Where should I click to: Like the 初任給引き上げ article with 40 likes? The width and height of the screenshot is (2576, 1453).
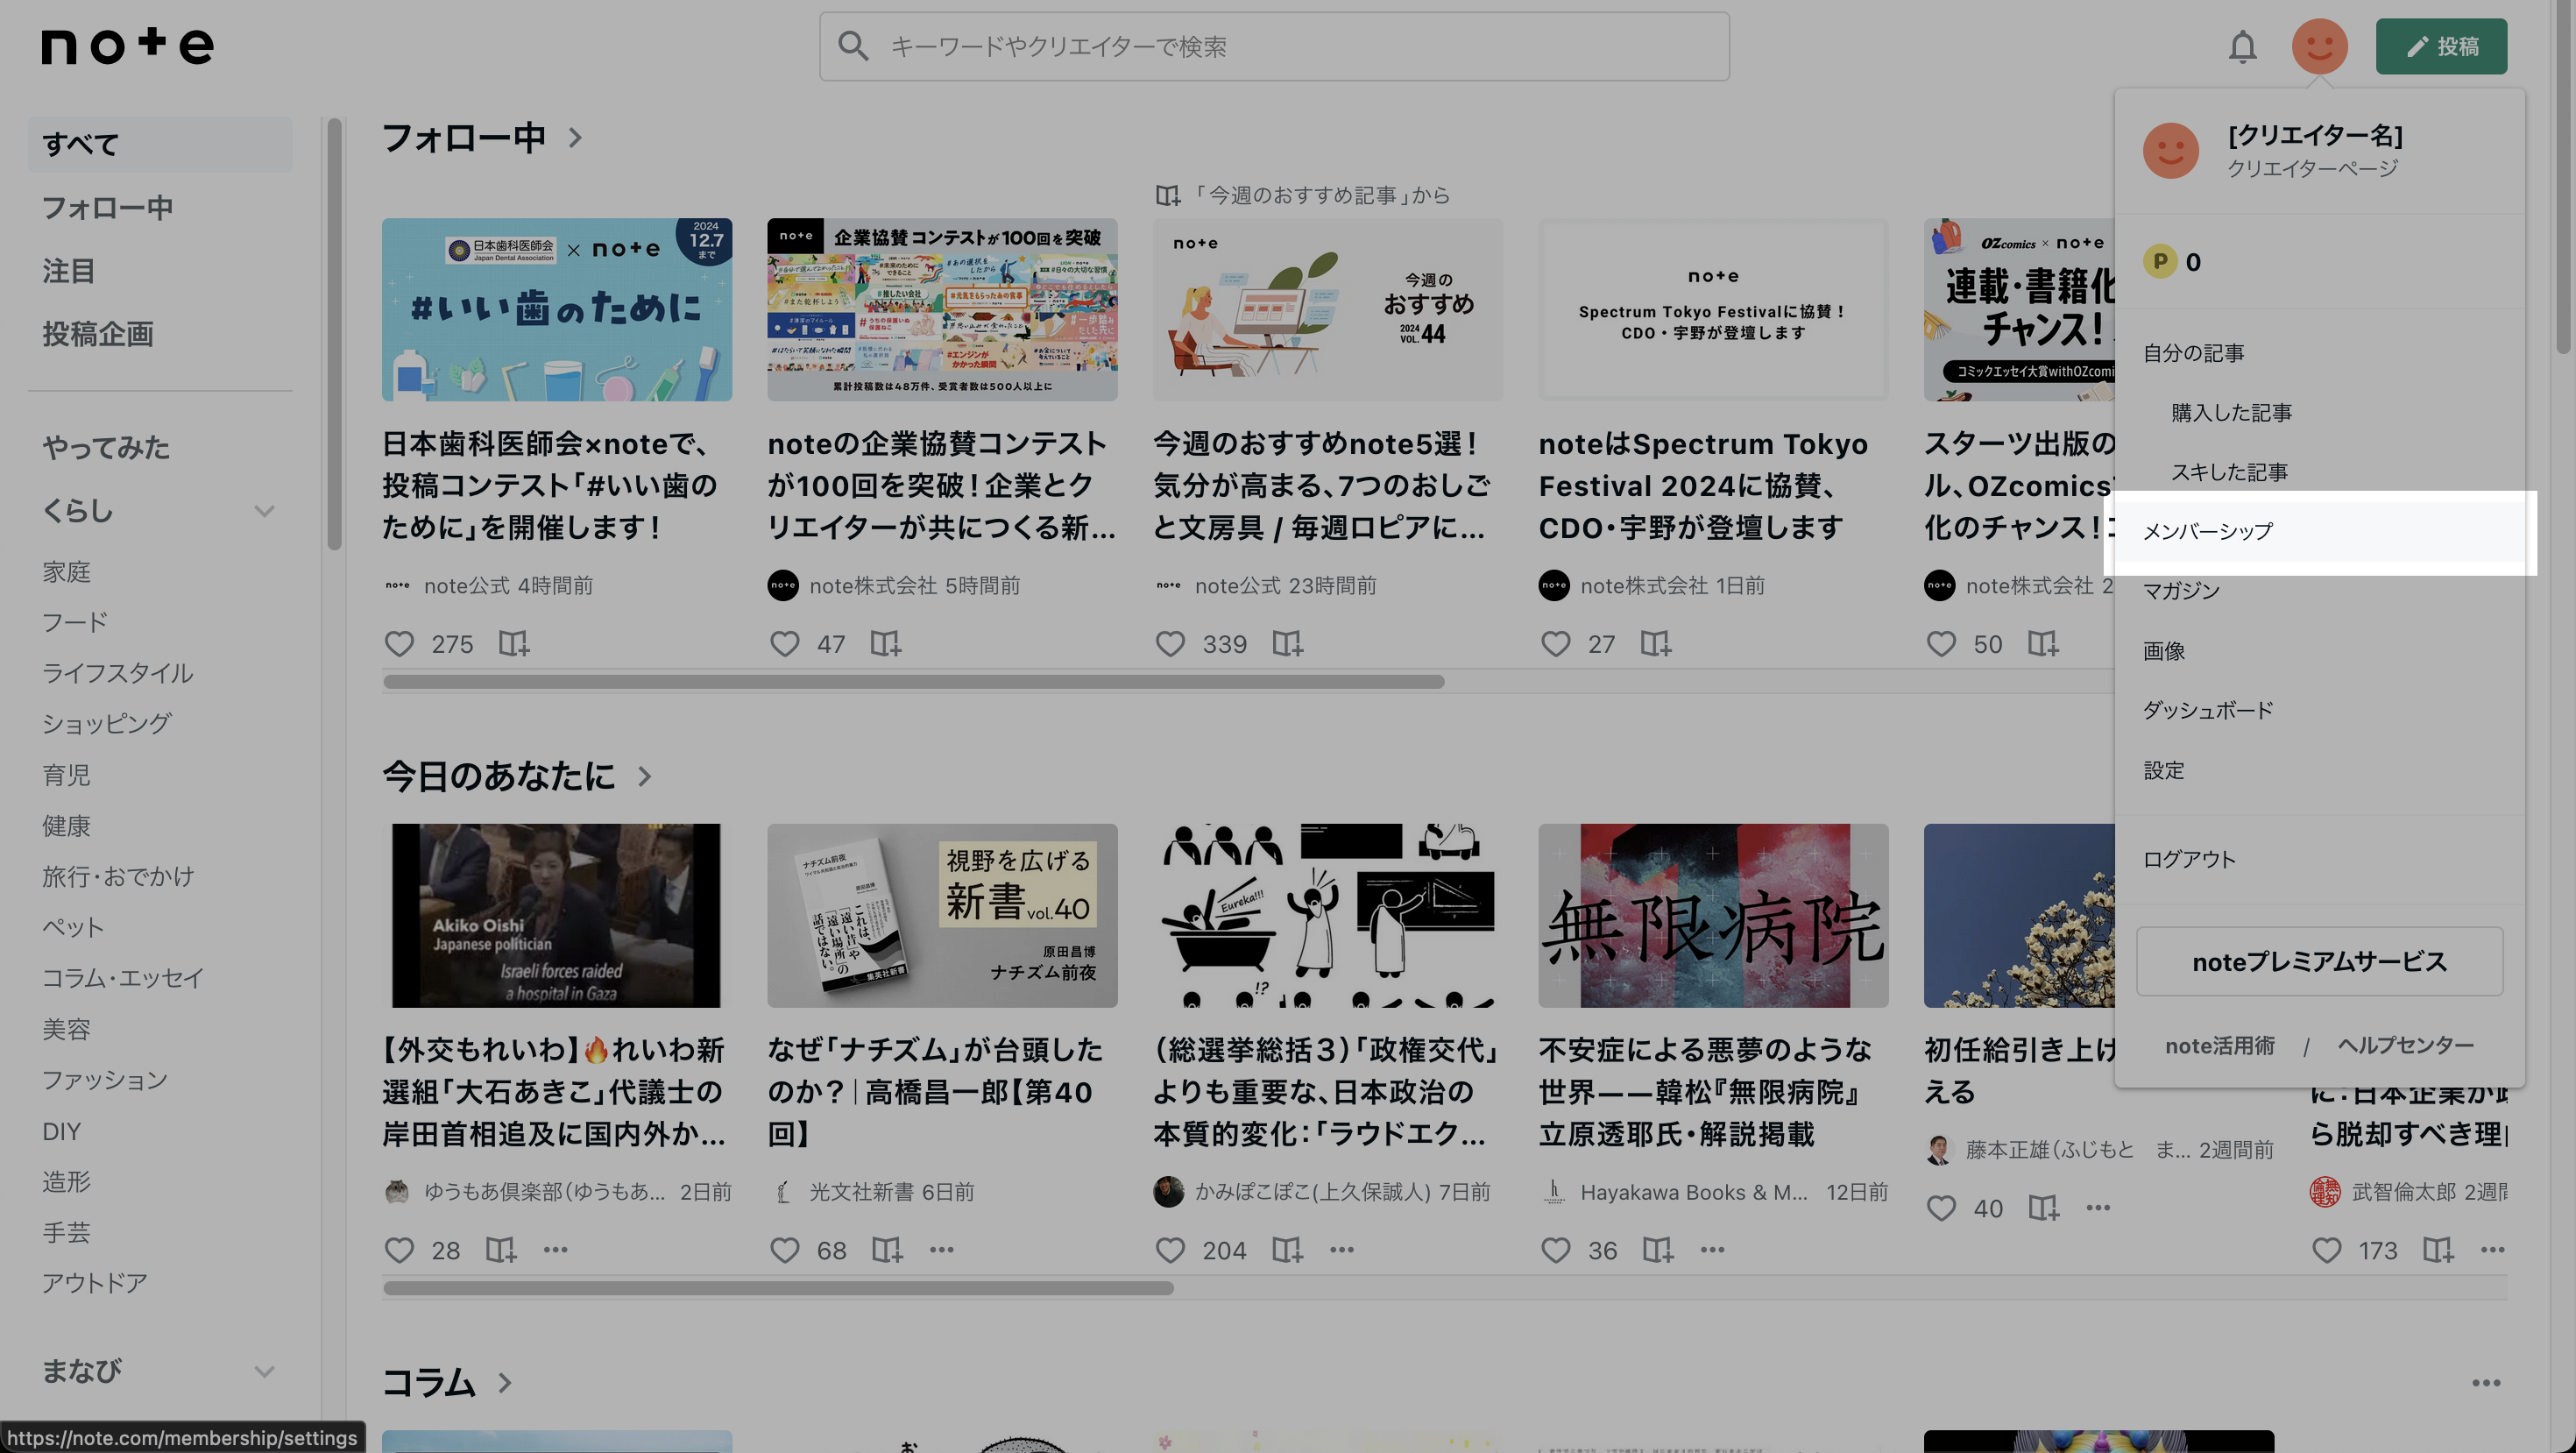pyautogui.click(x=1941, y=1208)
